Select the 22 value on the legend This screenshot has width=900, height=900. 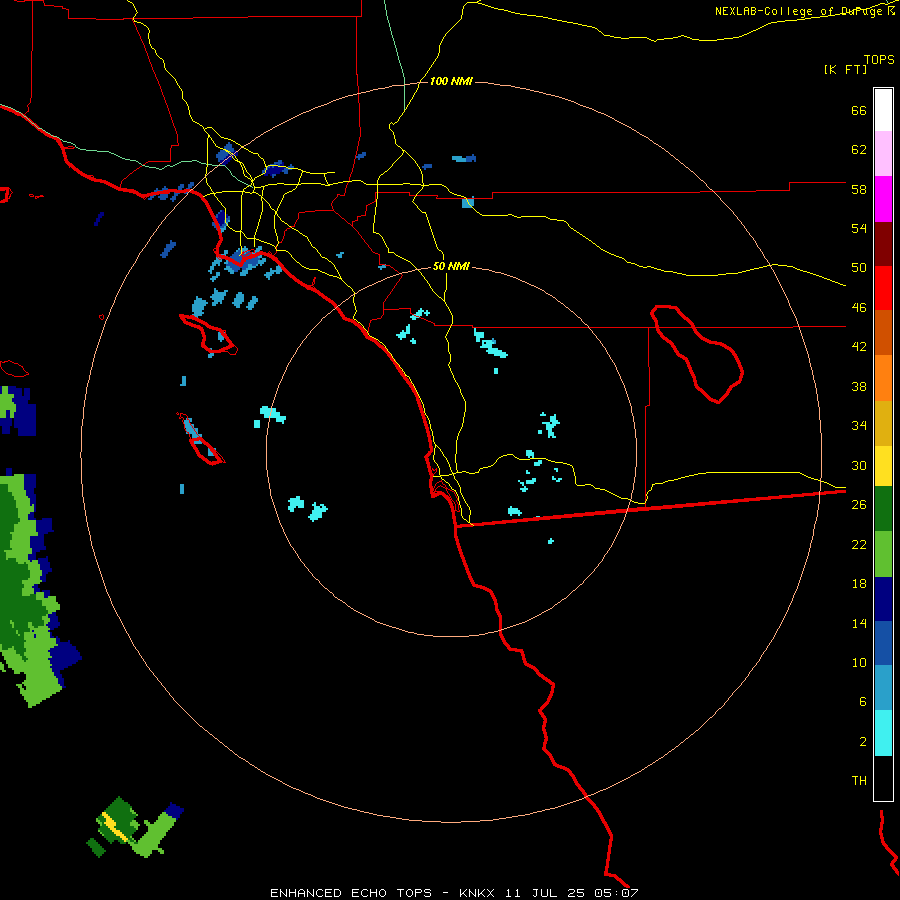pos(859,544)
